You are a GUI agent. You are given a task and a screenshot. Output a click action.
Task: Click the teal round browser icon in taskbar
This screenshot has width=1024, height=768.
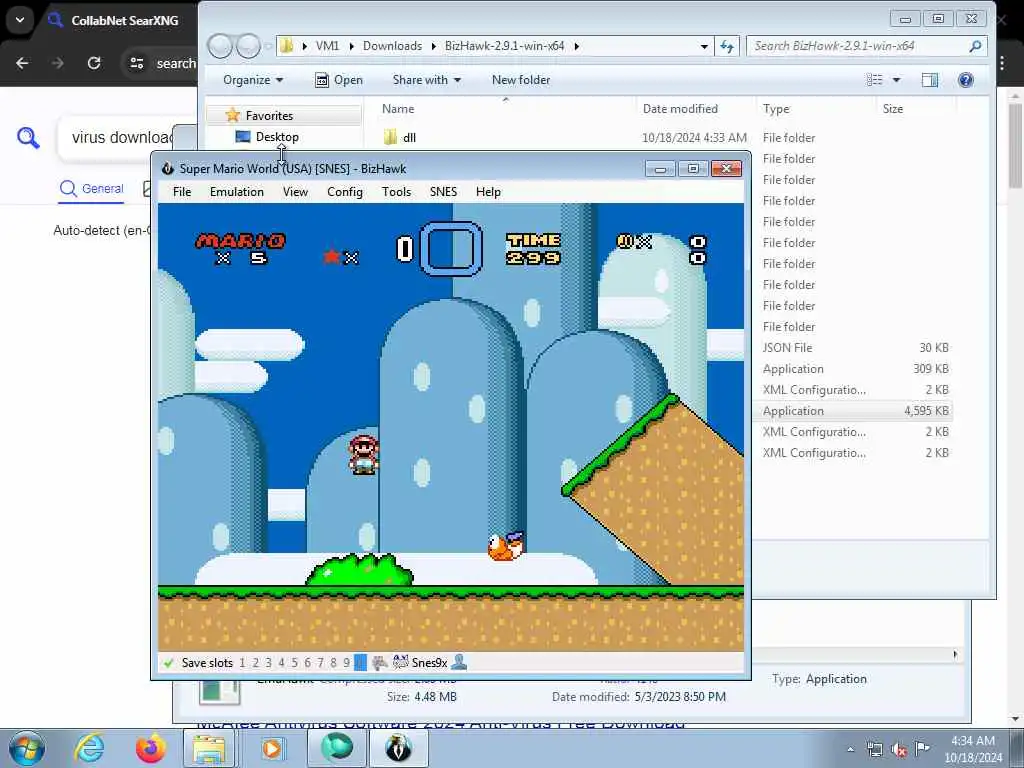(336, 748)
